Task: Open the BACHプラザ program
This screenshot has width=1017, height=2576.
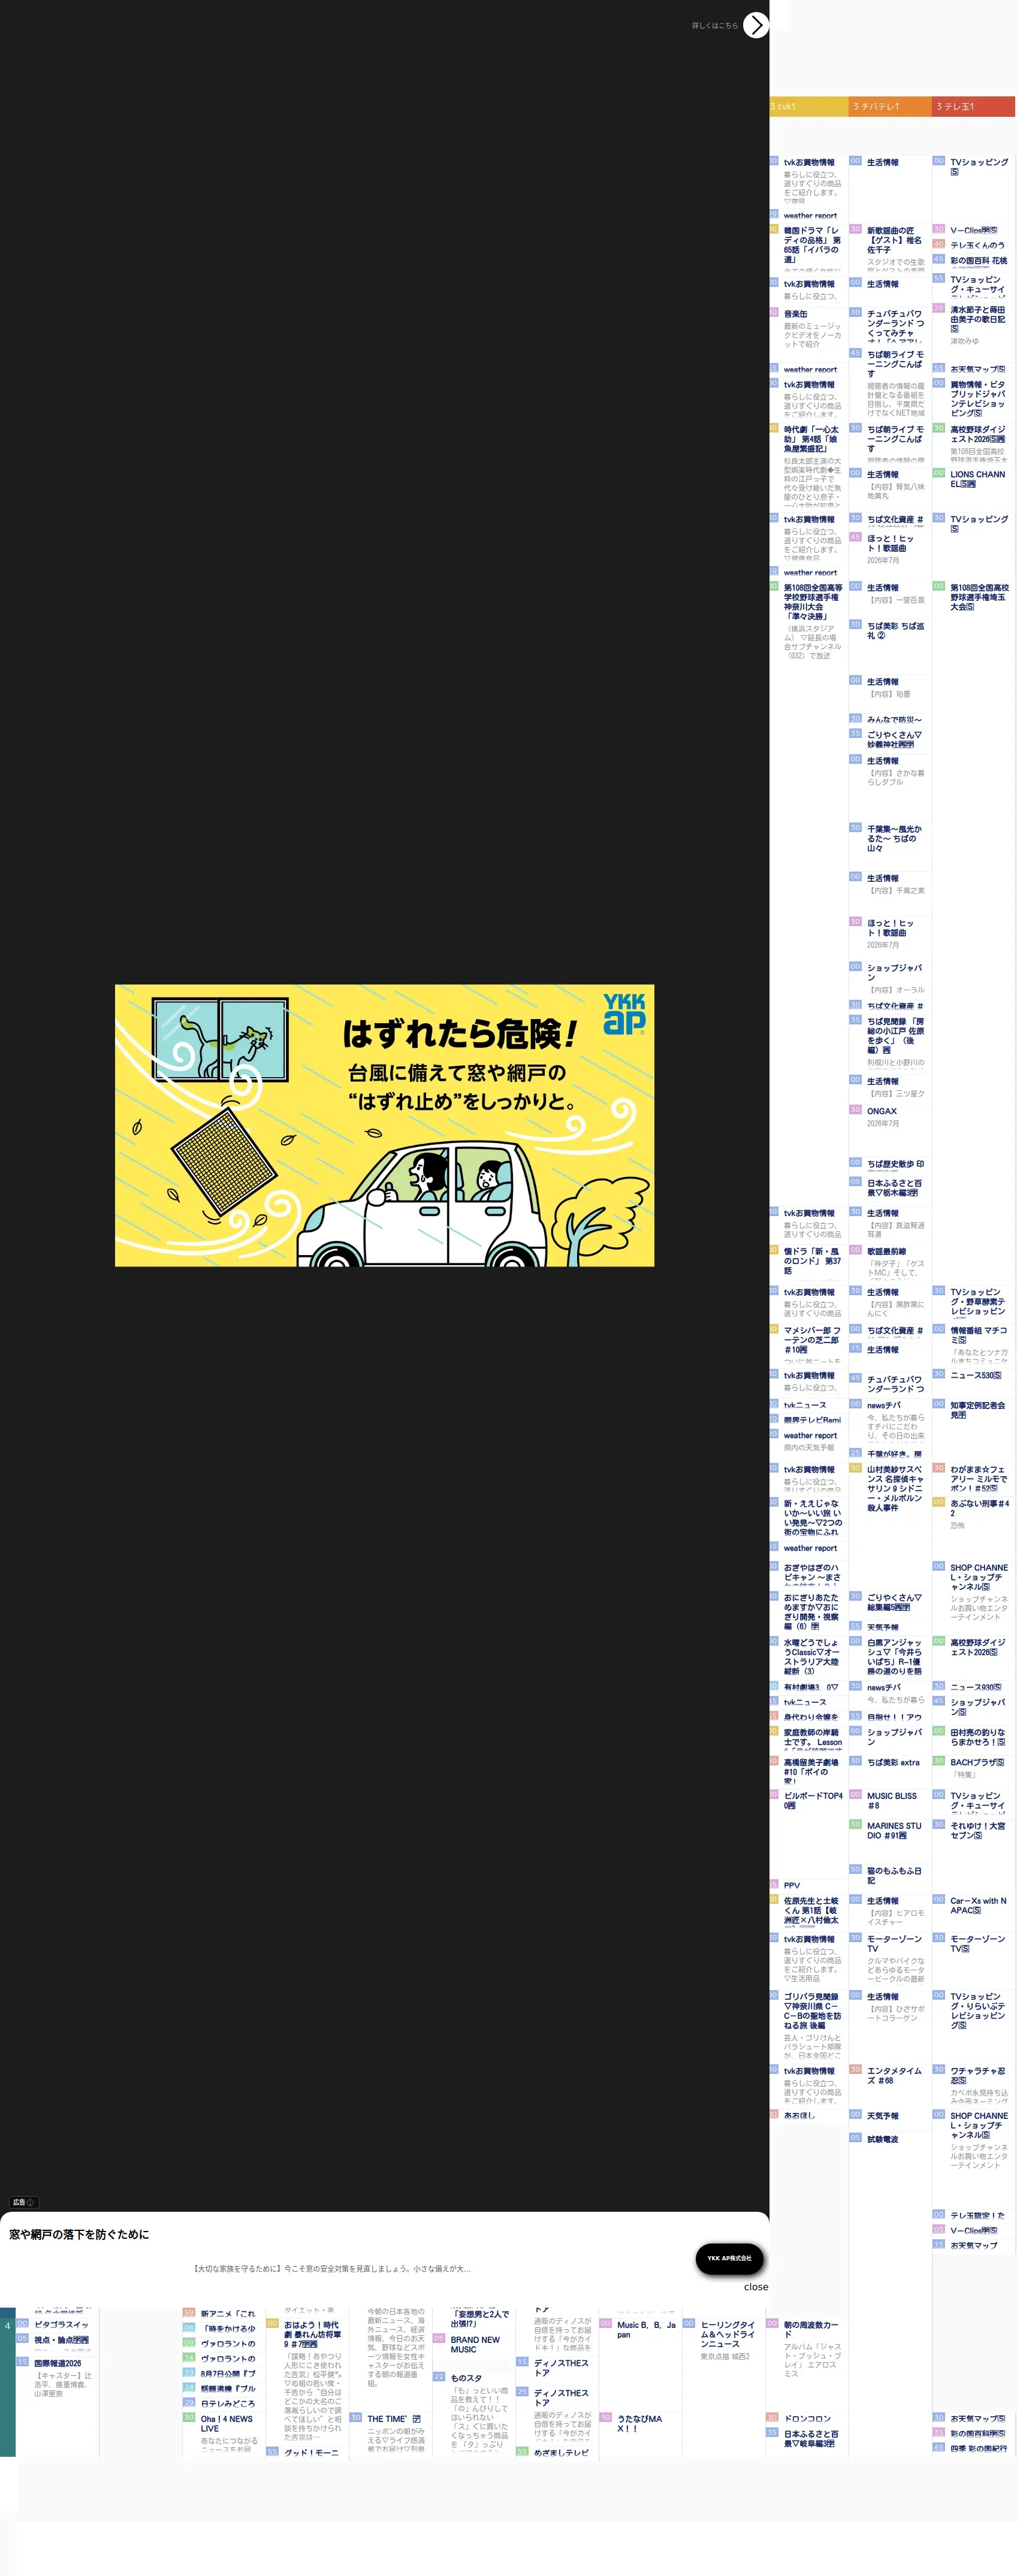Action: [977, 1762]
